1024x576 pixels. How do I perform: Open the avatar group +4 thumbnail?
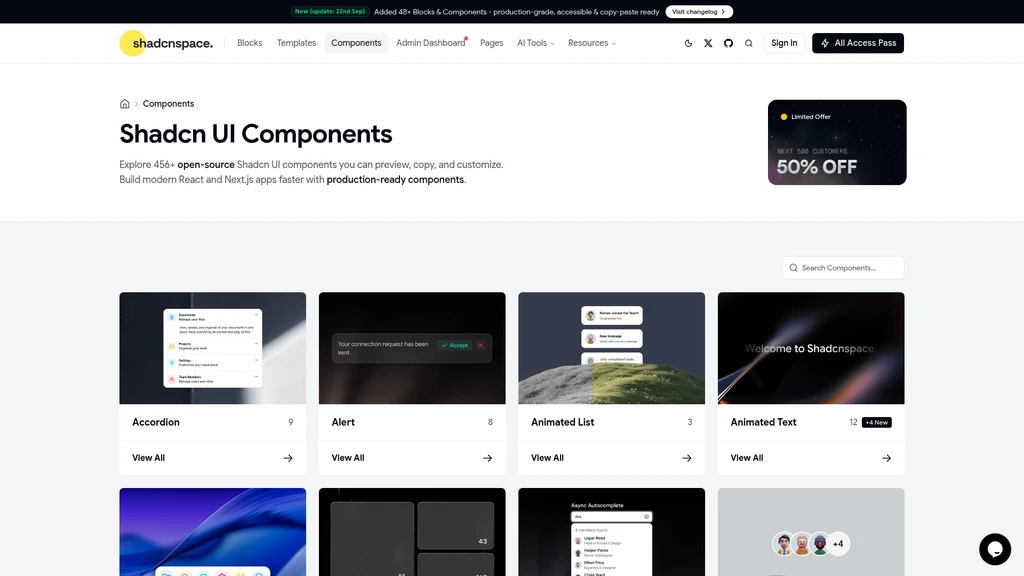coord(811,532)
